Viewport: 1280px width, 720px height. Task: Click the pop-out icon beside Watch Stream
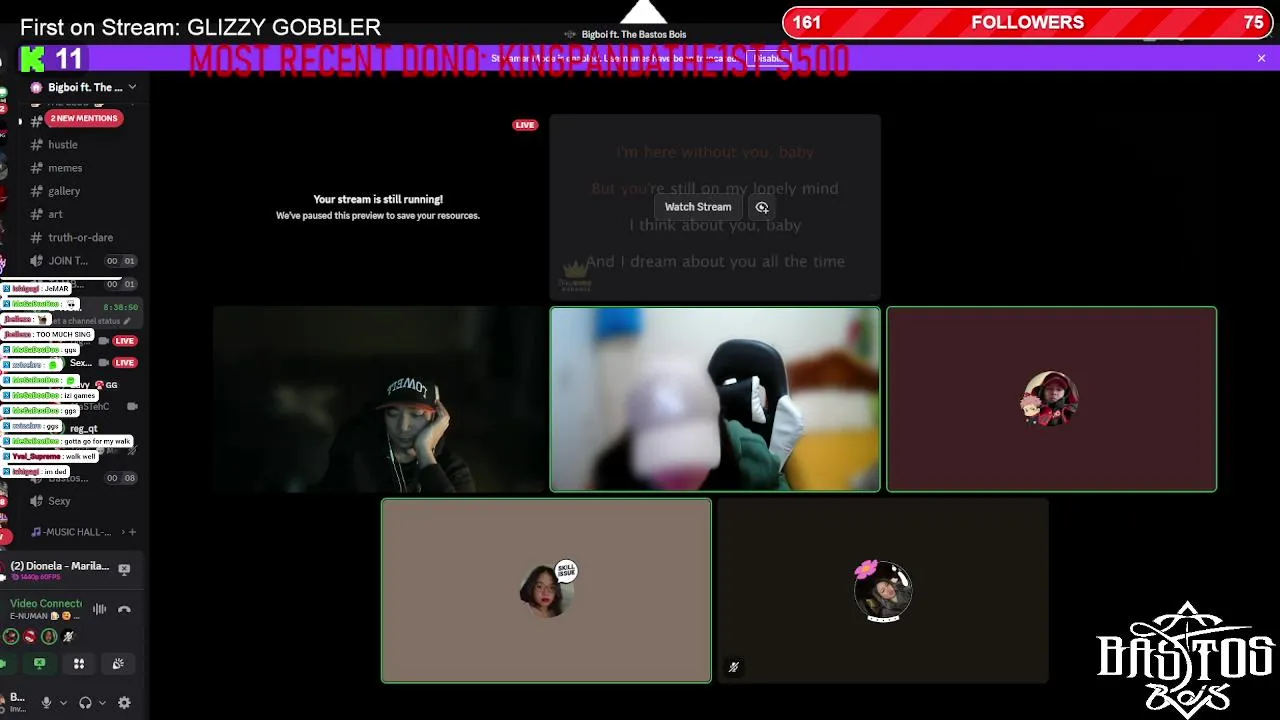[762, 207]
